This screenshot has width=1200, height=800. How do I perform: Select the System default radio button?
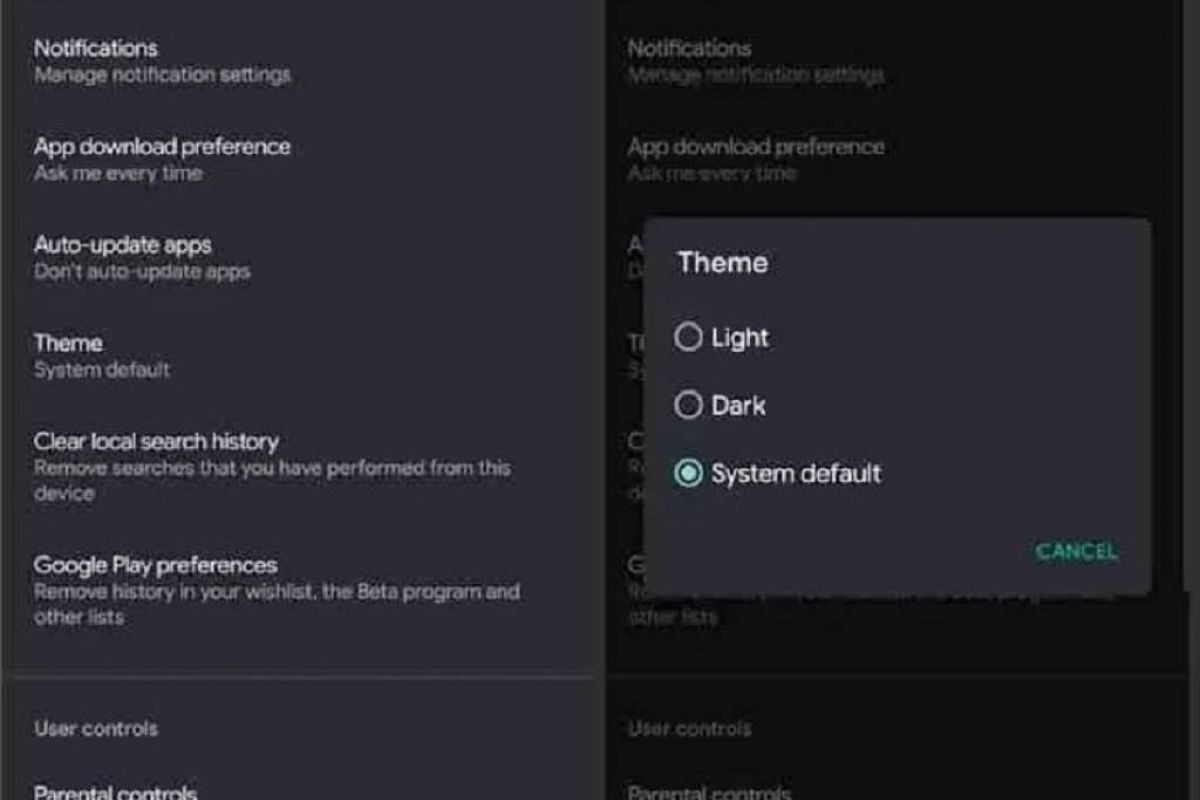pos(688,473)
